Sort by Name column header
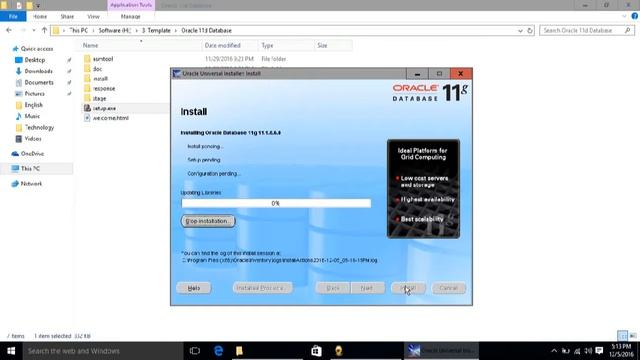Image resolution: width=640 pixels, height=360 pixels. (x=90, y=45)
